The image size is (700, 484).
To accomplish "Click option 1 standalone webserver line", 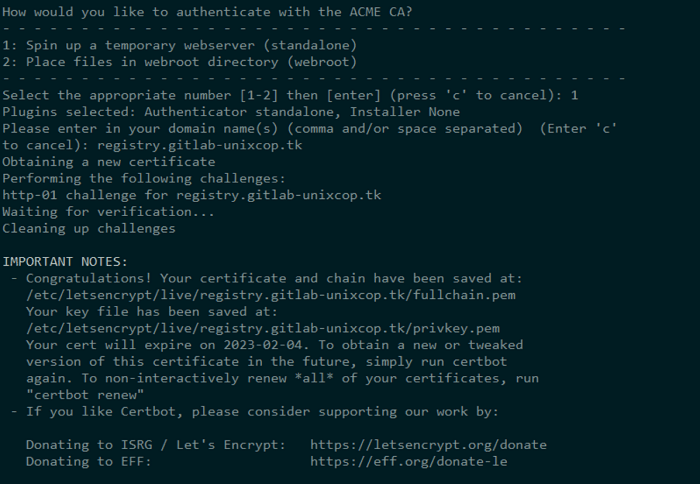I will [x=179, y=46].
